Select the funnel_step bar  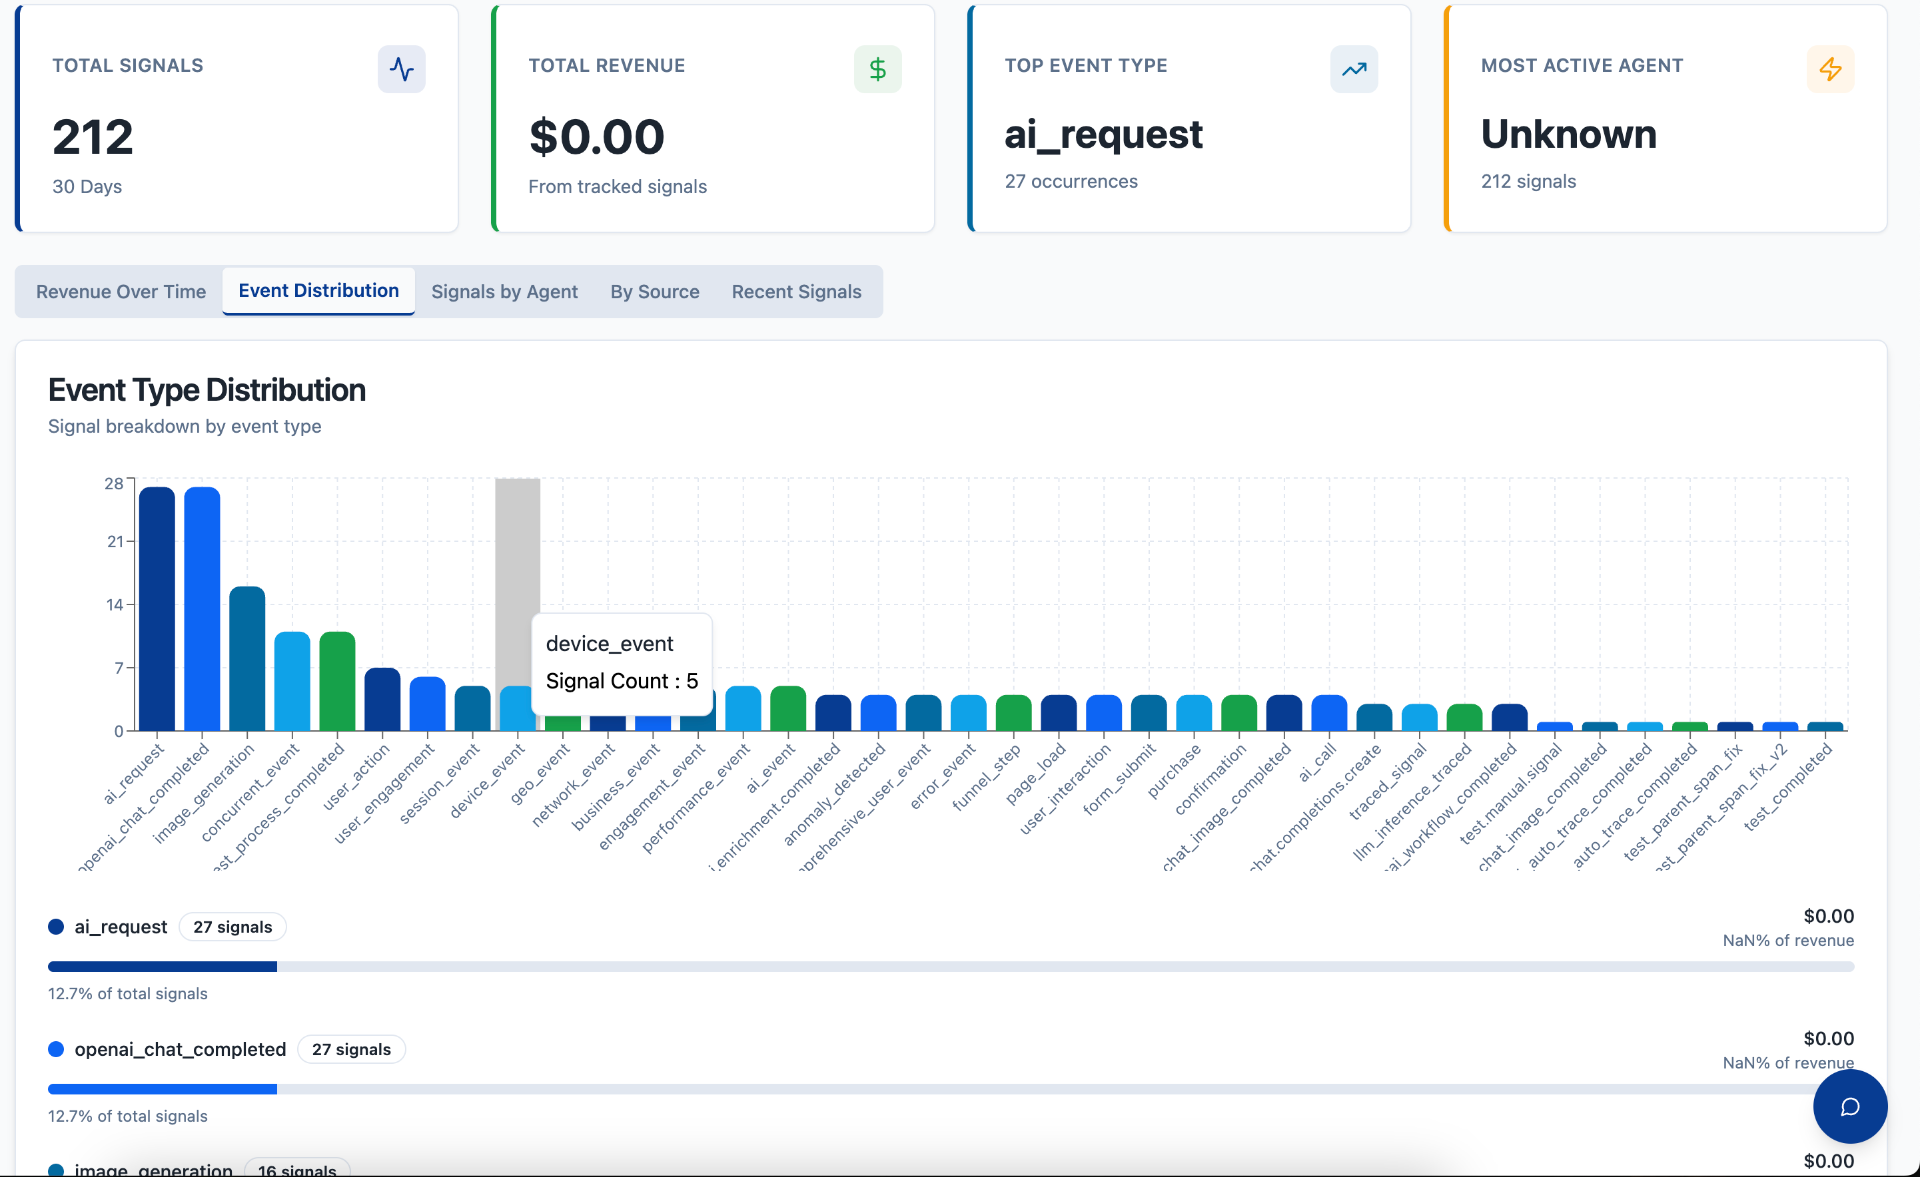pyautogui.click(x=1013, y=713)
